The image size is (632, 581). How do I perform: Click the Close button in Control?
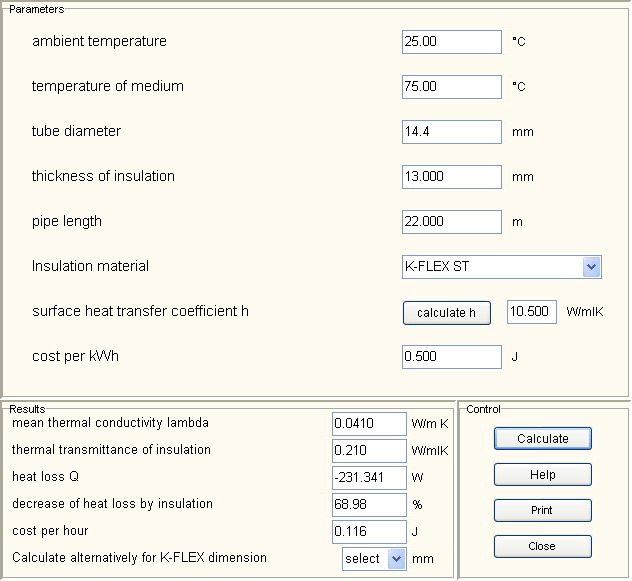point(543,546)
